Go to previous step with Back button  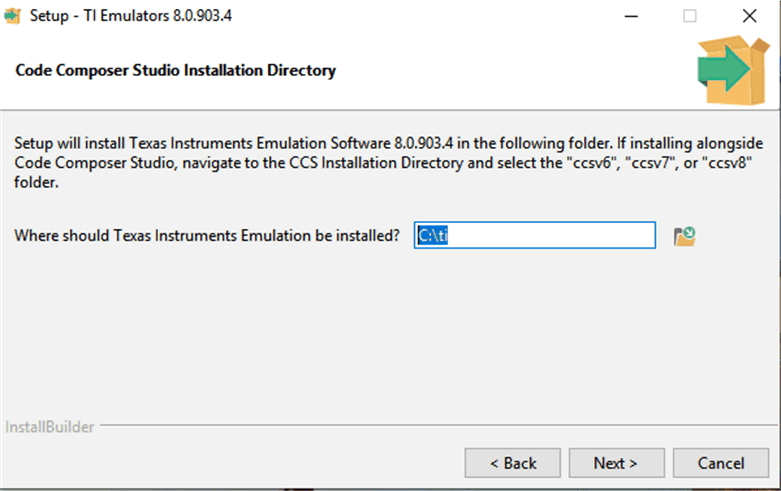(x=513, y=463)
